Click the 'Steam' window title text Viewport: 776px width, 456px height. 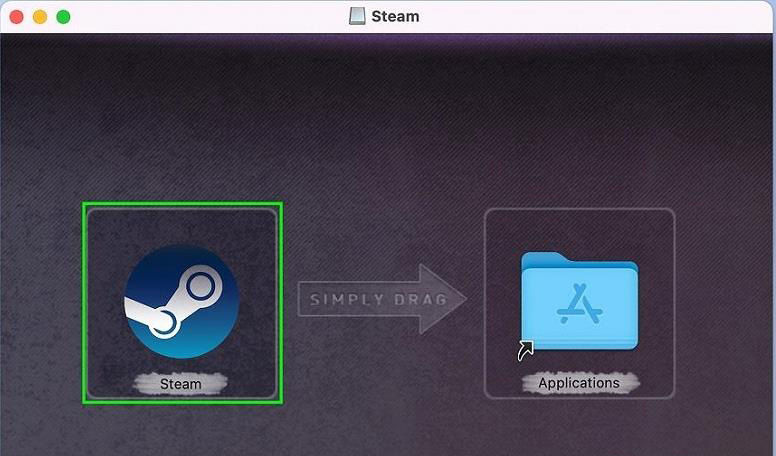point(396,16)
